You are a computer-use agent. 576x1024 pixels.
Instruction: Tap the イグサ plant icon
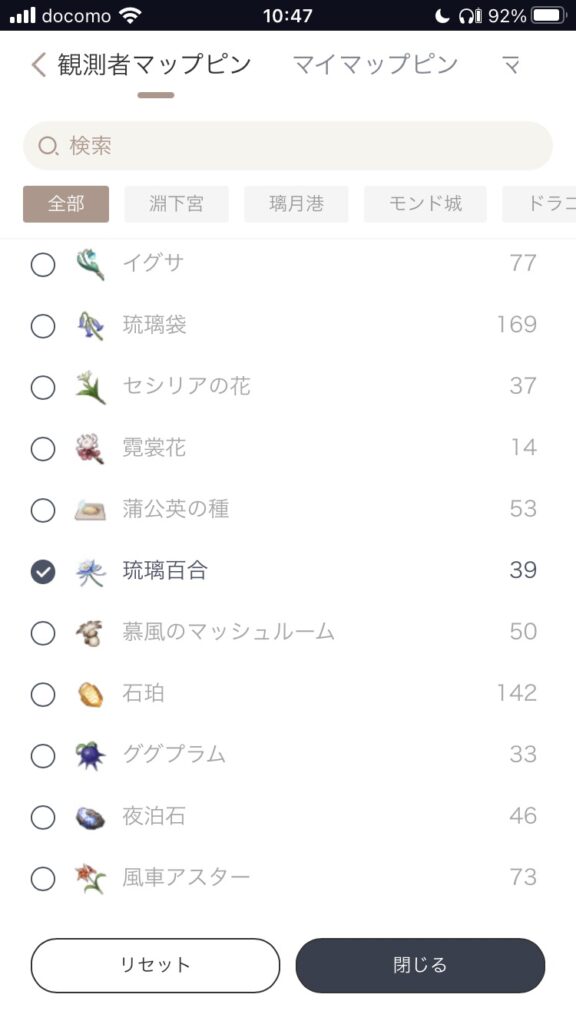click(90, 264)
